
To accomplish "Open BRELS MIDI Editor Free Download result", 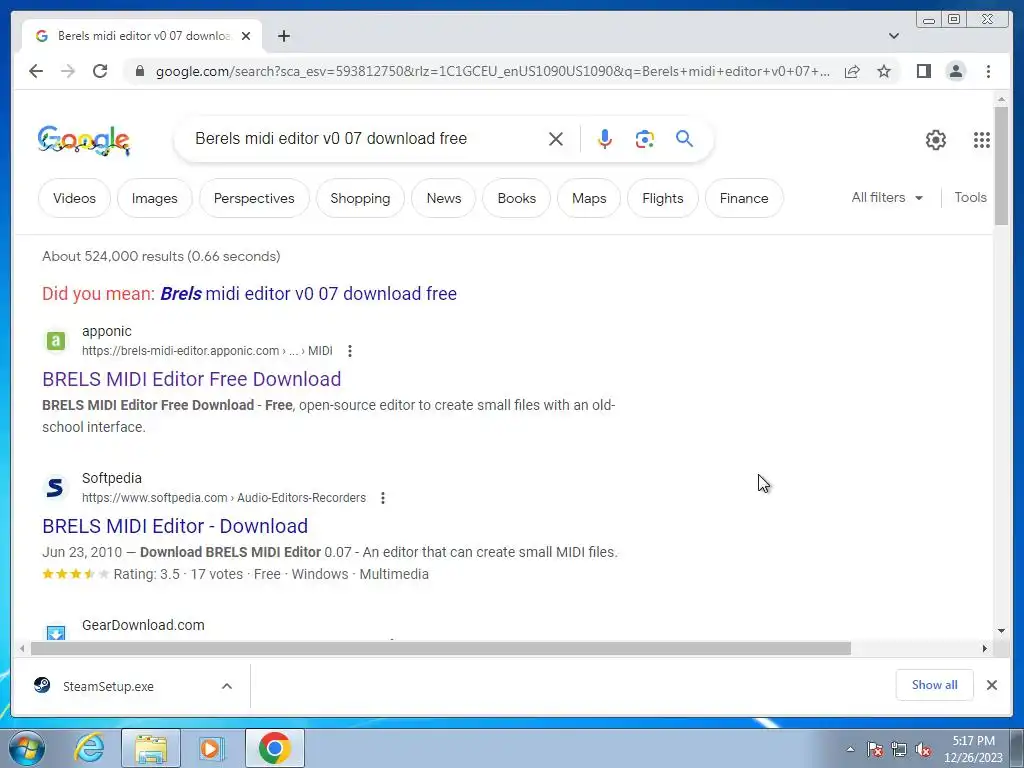I will tap(191, 379).
